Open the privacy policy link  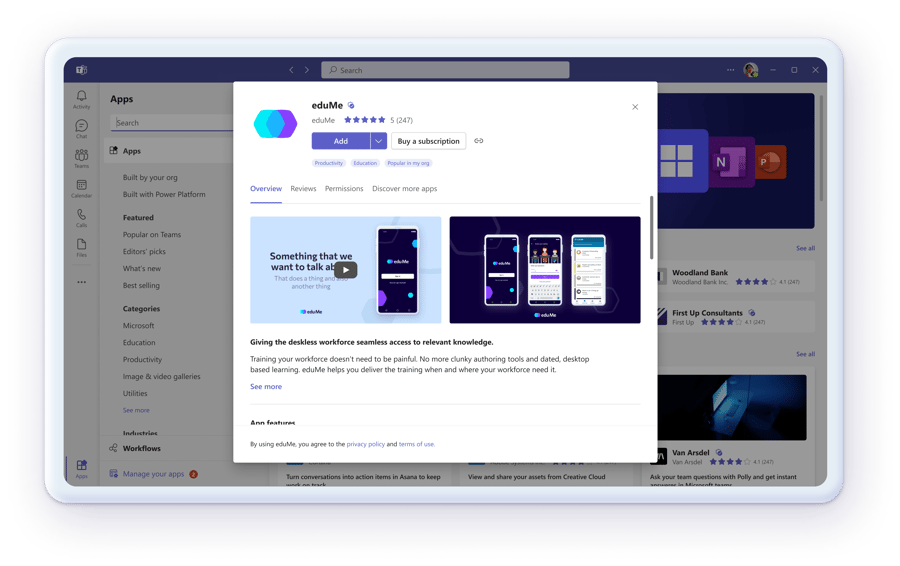tap(366, 444)
